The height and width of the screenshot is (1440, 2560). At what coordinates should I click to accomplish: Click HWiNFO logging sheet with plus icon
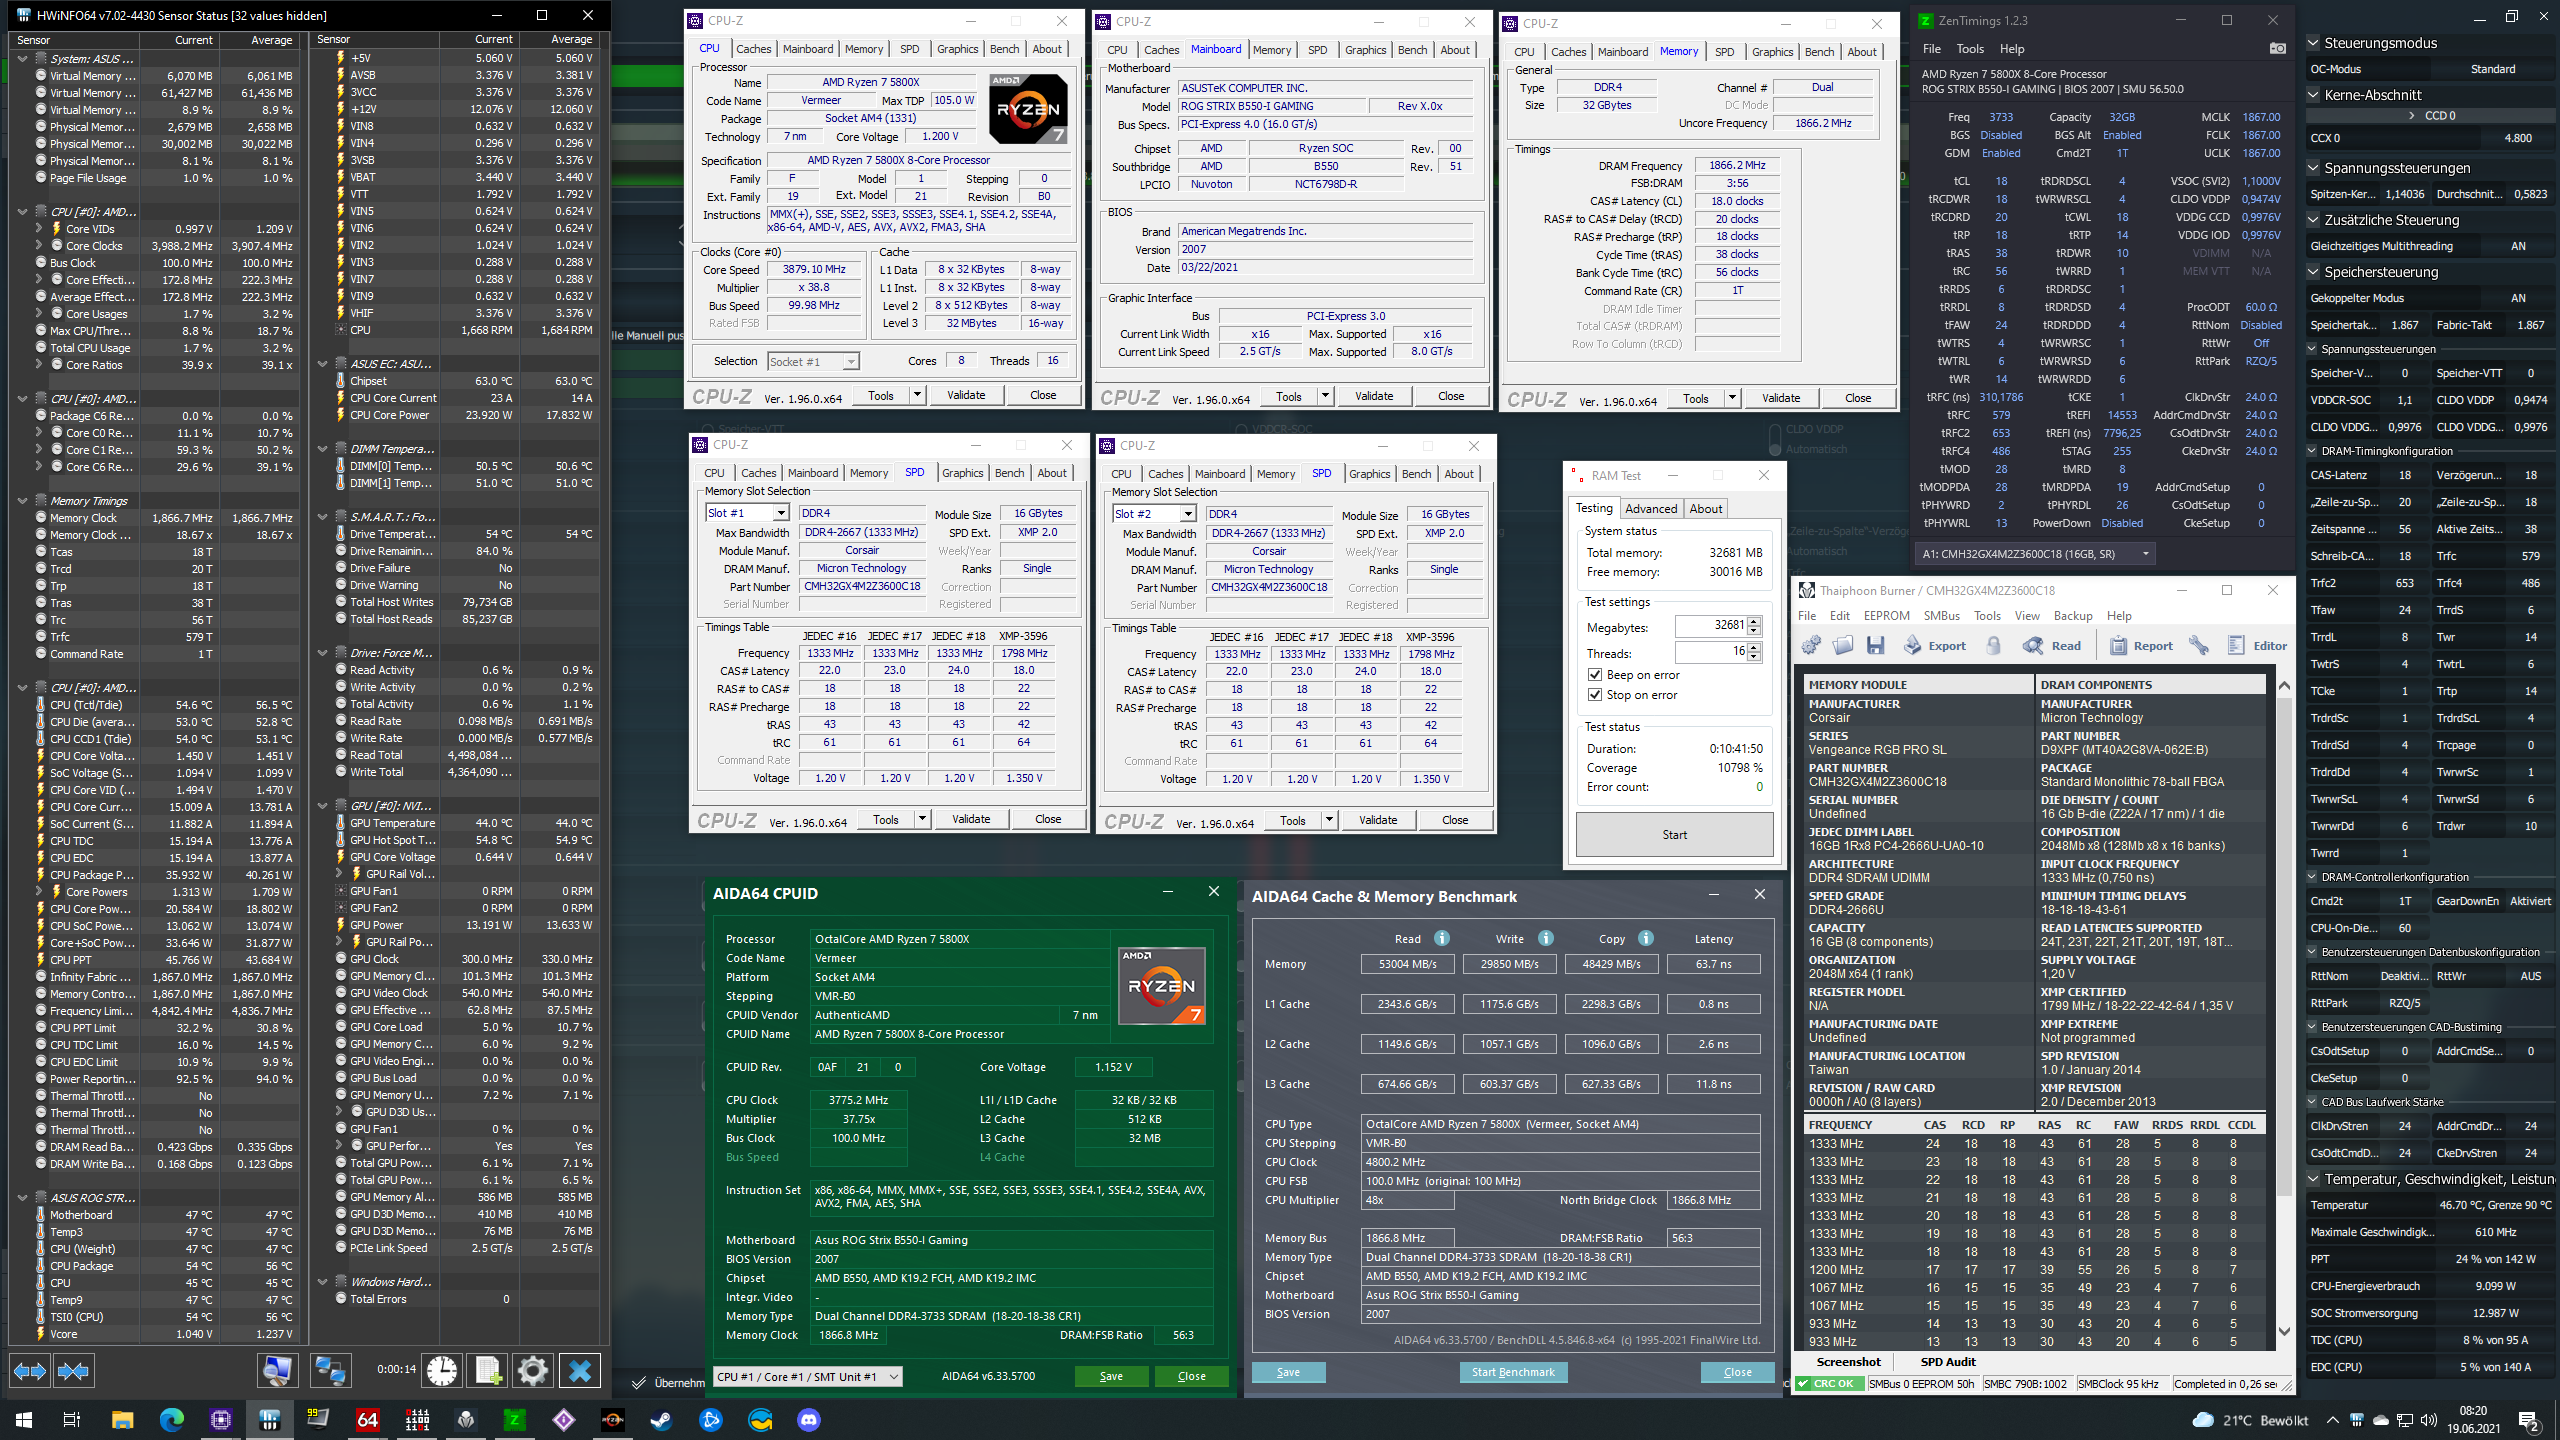tap(487, 1371)
